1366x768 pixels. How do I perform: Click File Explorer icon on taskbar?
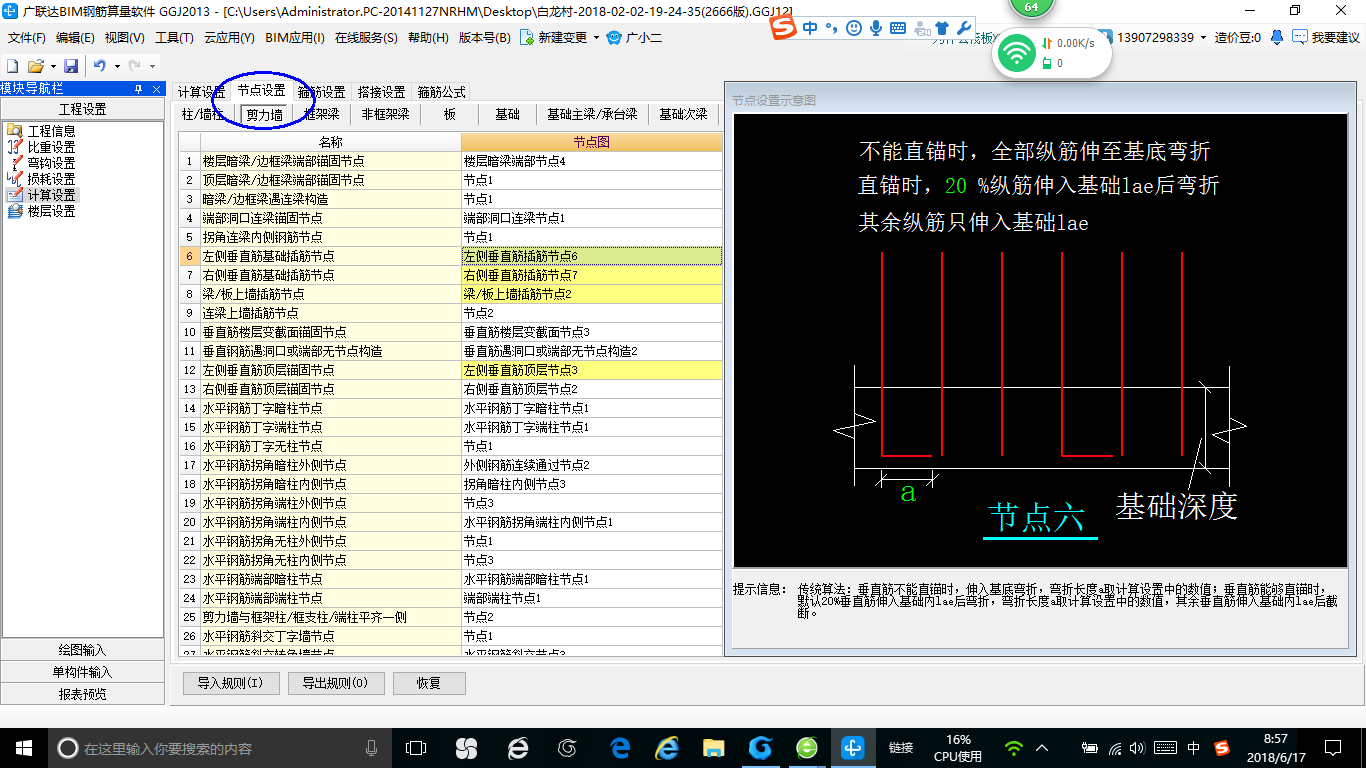coord(713,747)
